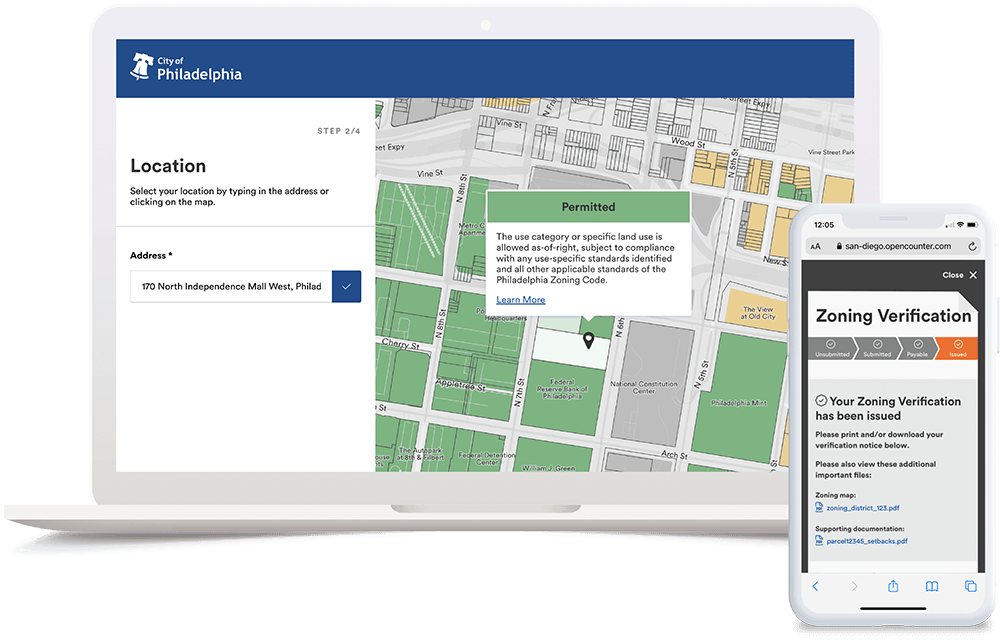Download the zoning_district_123.pdf file
1000x642 pixels.
coord(857,508)
